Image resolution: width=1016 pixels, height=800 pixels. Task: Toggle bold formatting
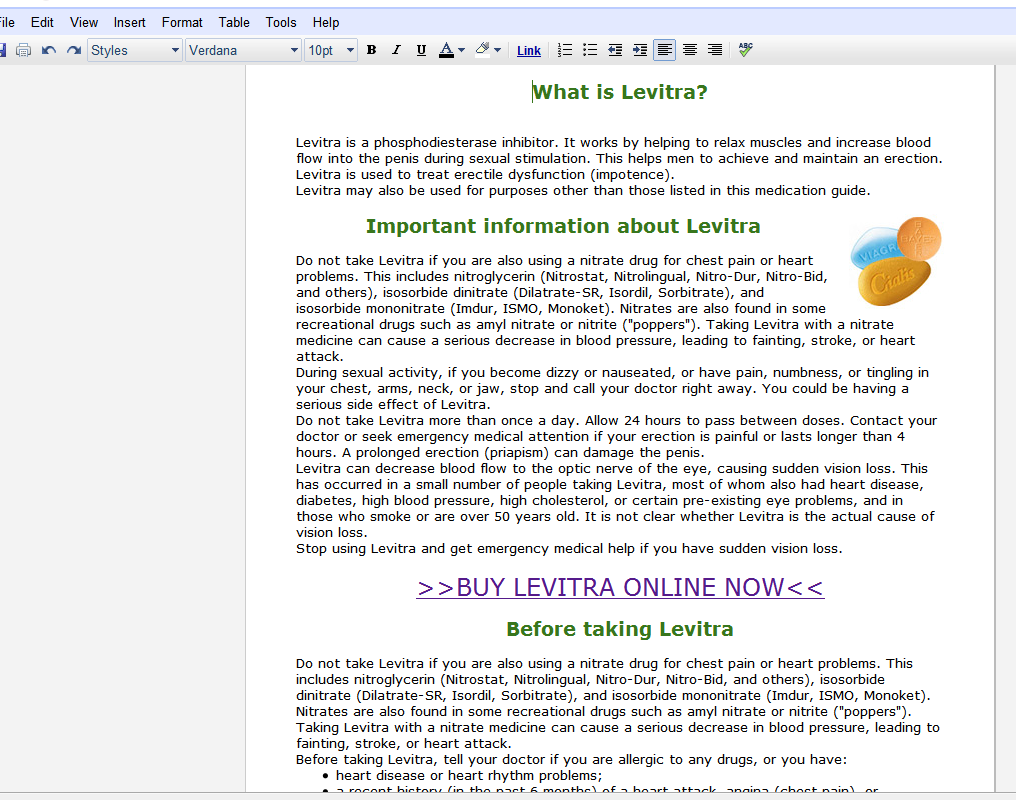pyautogui.click(x=371, y=50)
